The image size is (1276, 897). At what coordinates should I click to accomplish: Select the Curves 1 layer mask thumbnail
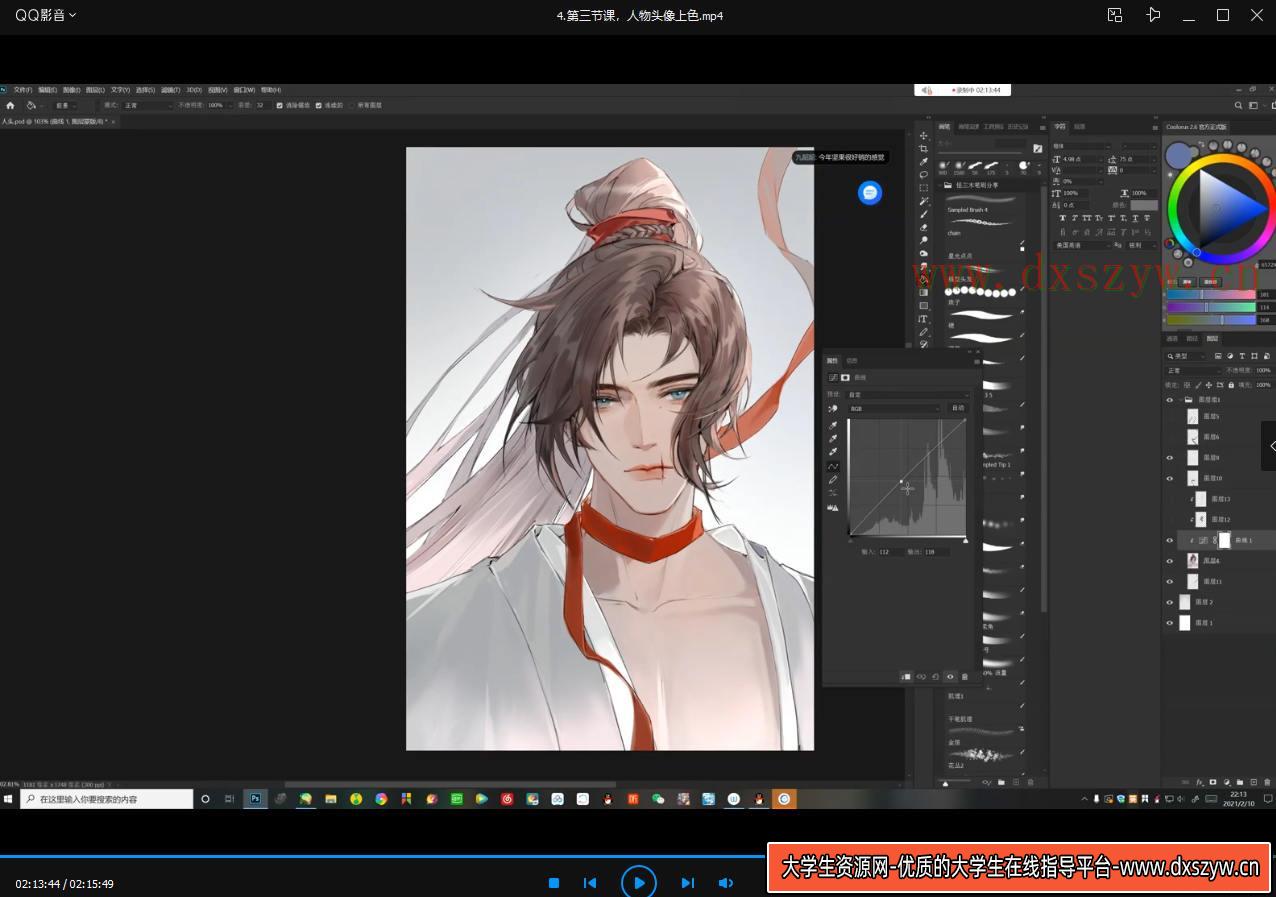click(x=1224, y=540)
